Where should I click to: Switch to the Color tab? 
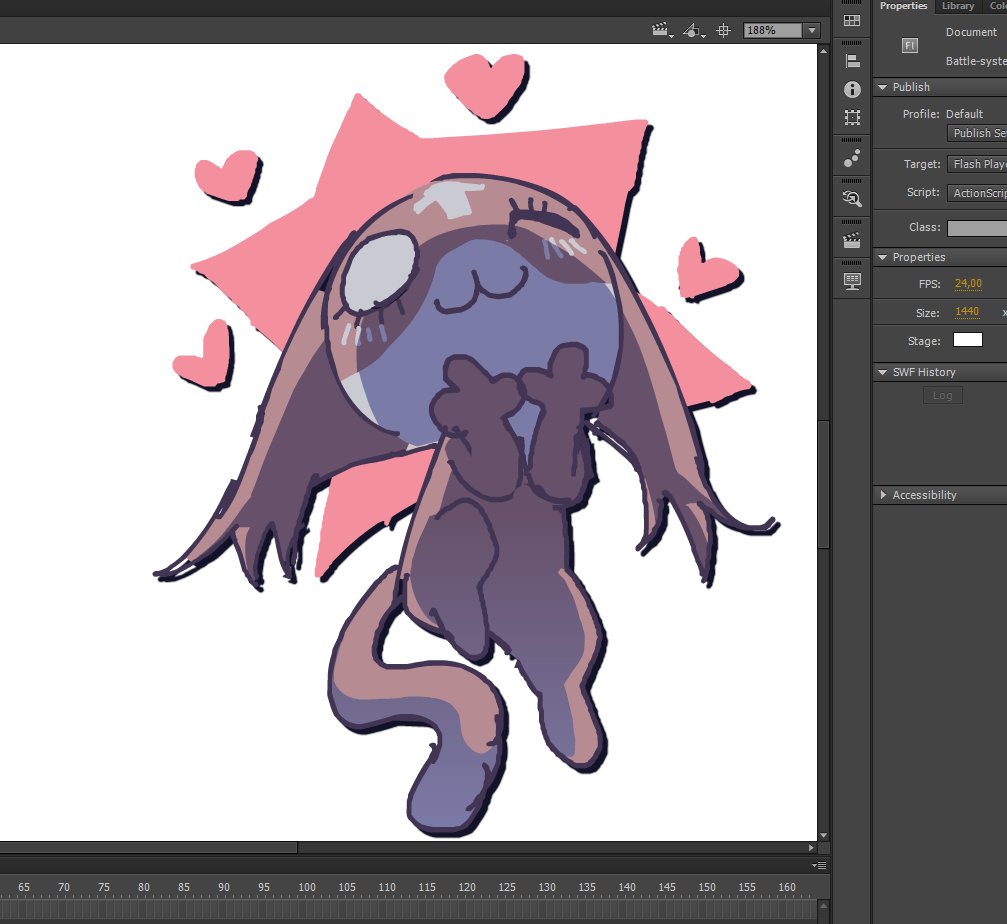pyautogui.click(x=997, y=6)
